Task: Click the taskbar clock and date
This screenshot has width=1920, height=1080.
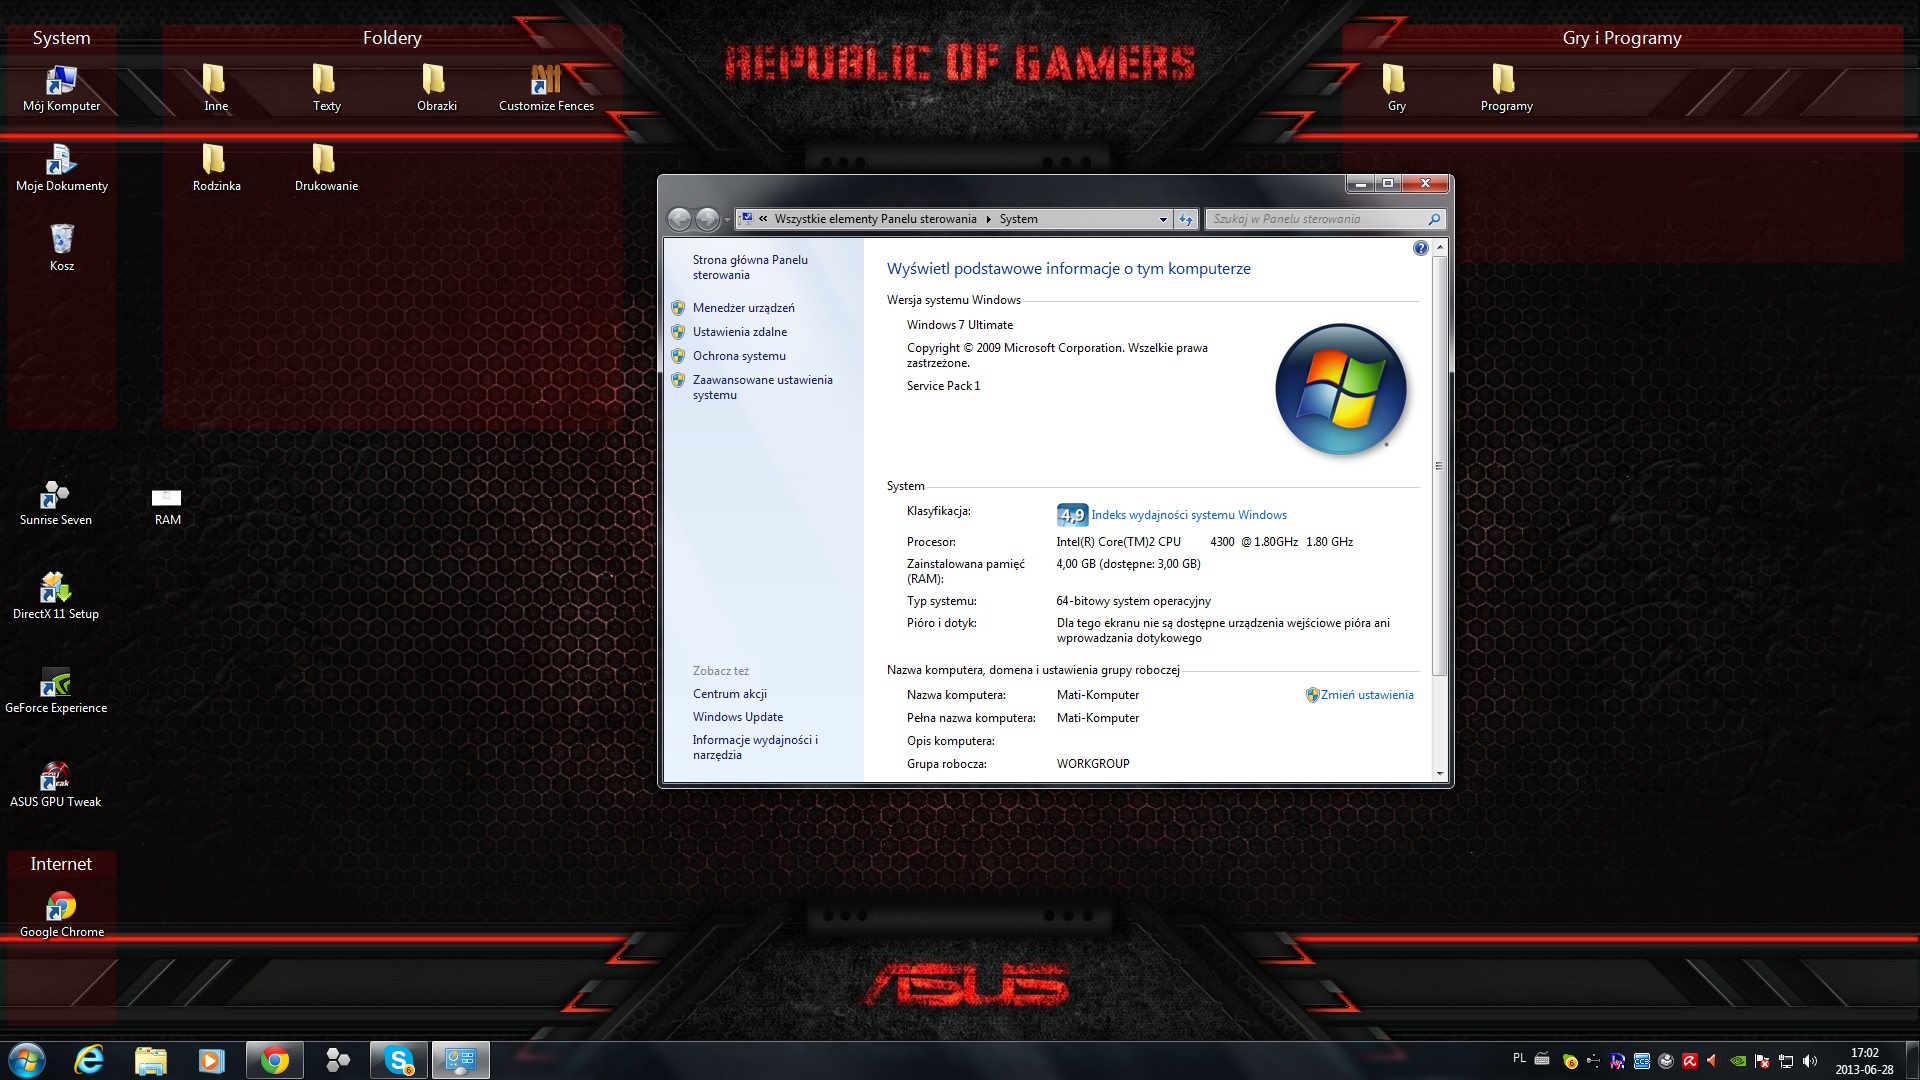Action: pos(1864,1061)
